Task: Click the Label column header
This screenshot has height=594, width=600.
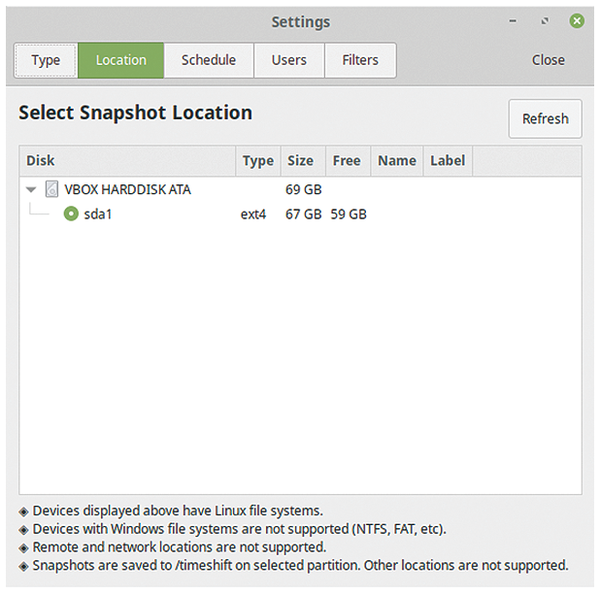Action: (x=448, y=161)
